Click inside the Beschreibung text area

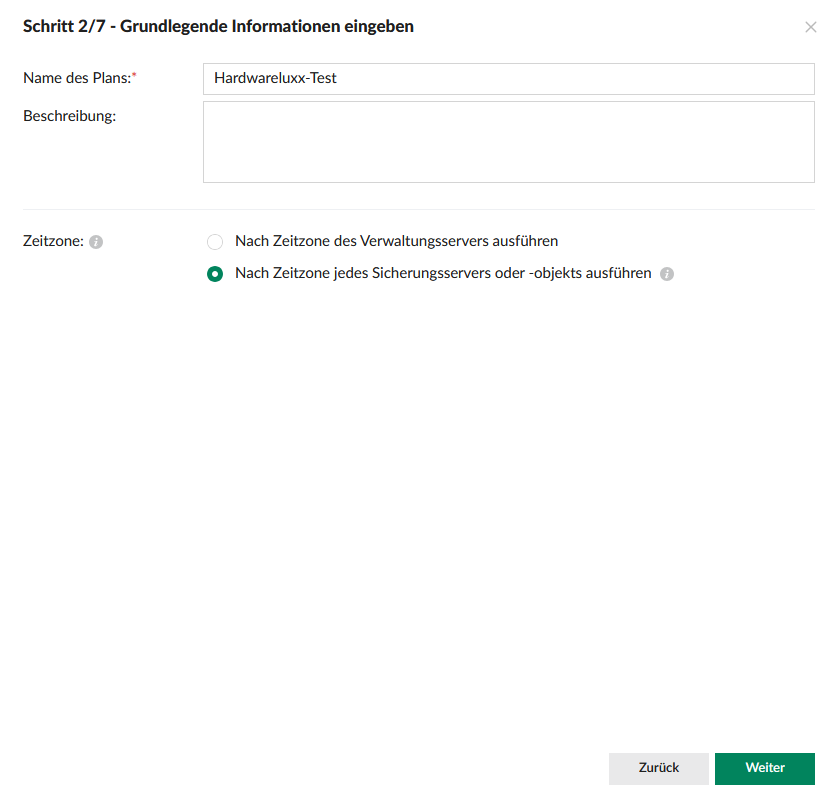(x=508, y=141)
